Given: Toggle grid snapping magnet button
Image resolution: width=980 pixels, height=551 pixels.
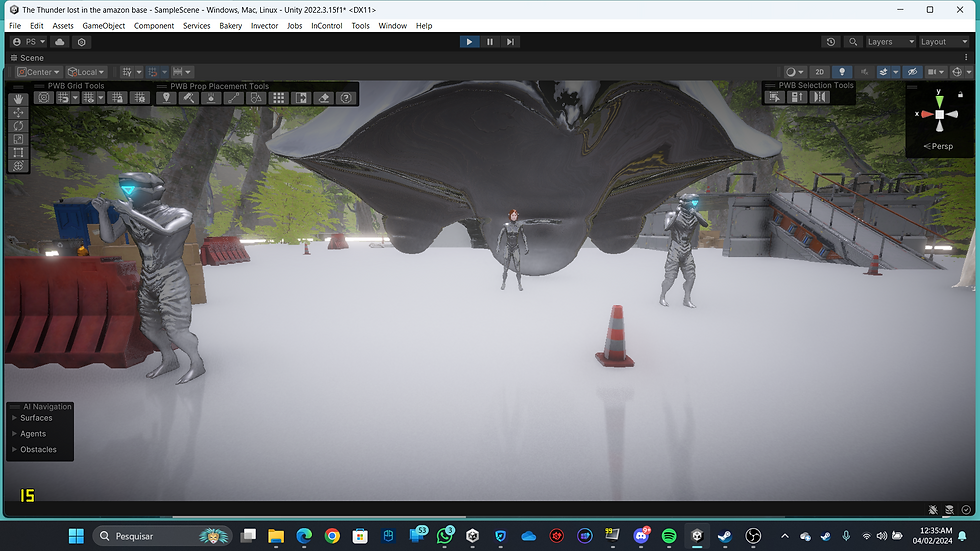Looking at the screenshot, I should (152, 72).
